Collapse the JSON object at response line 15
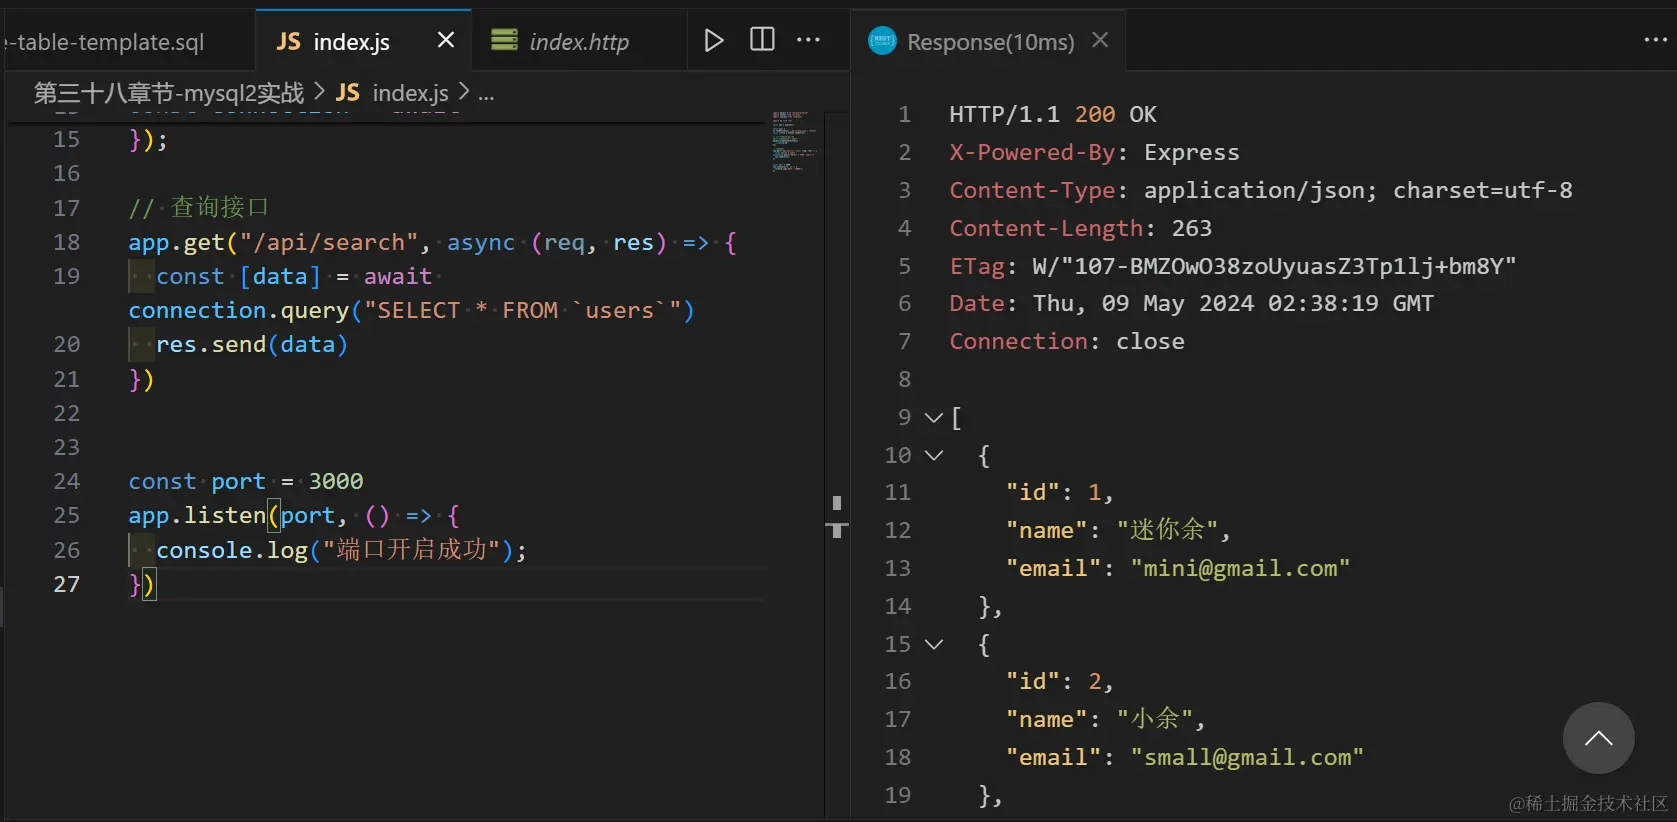Image resolution: width=1677 pixels, height=822 pixels. click(933, 644)
